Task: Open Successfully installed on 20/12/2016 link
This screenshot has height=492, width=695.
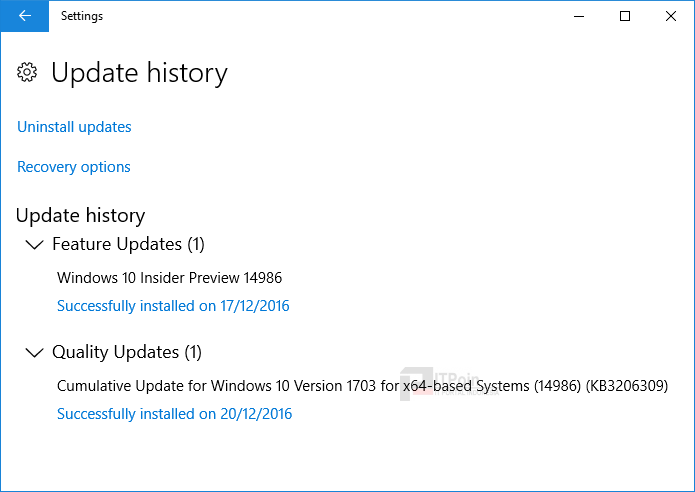Action: click(x=175, y=414)
